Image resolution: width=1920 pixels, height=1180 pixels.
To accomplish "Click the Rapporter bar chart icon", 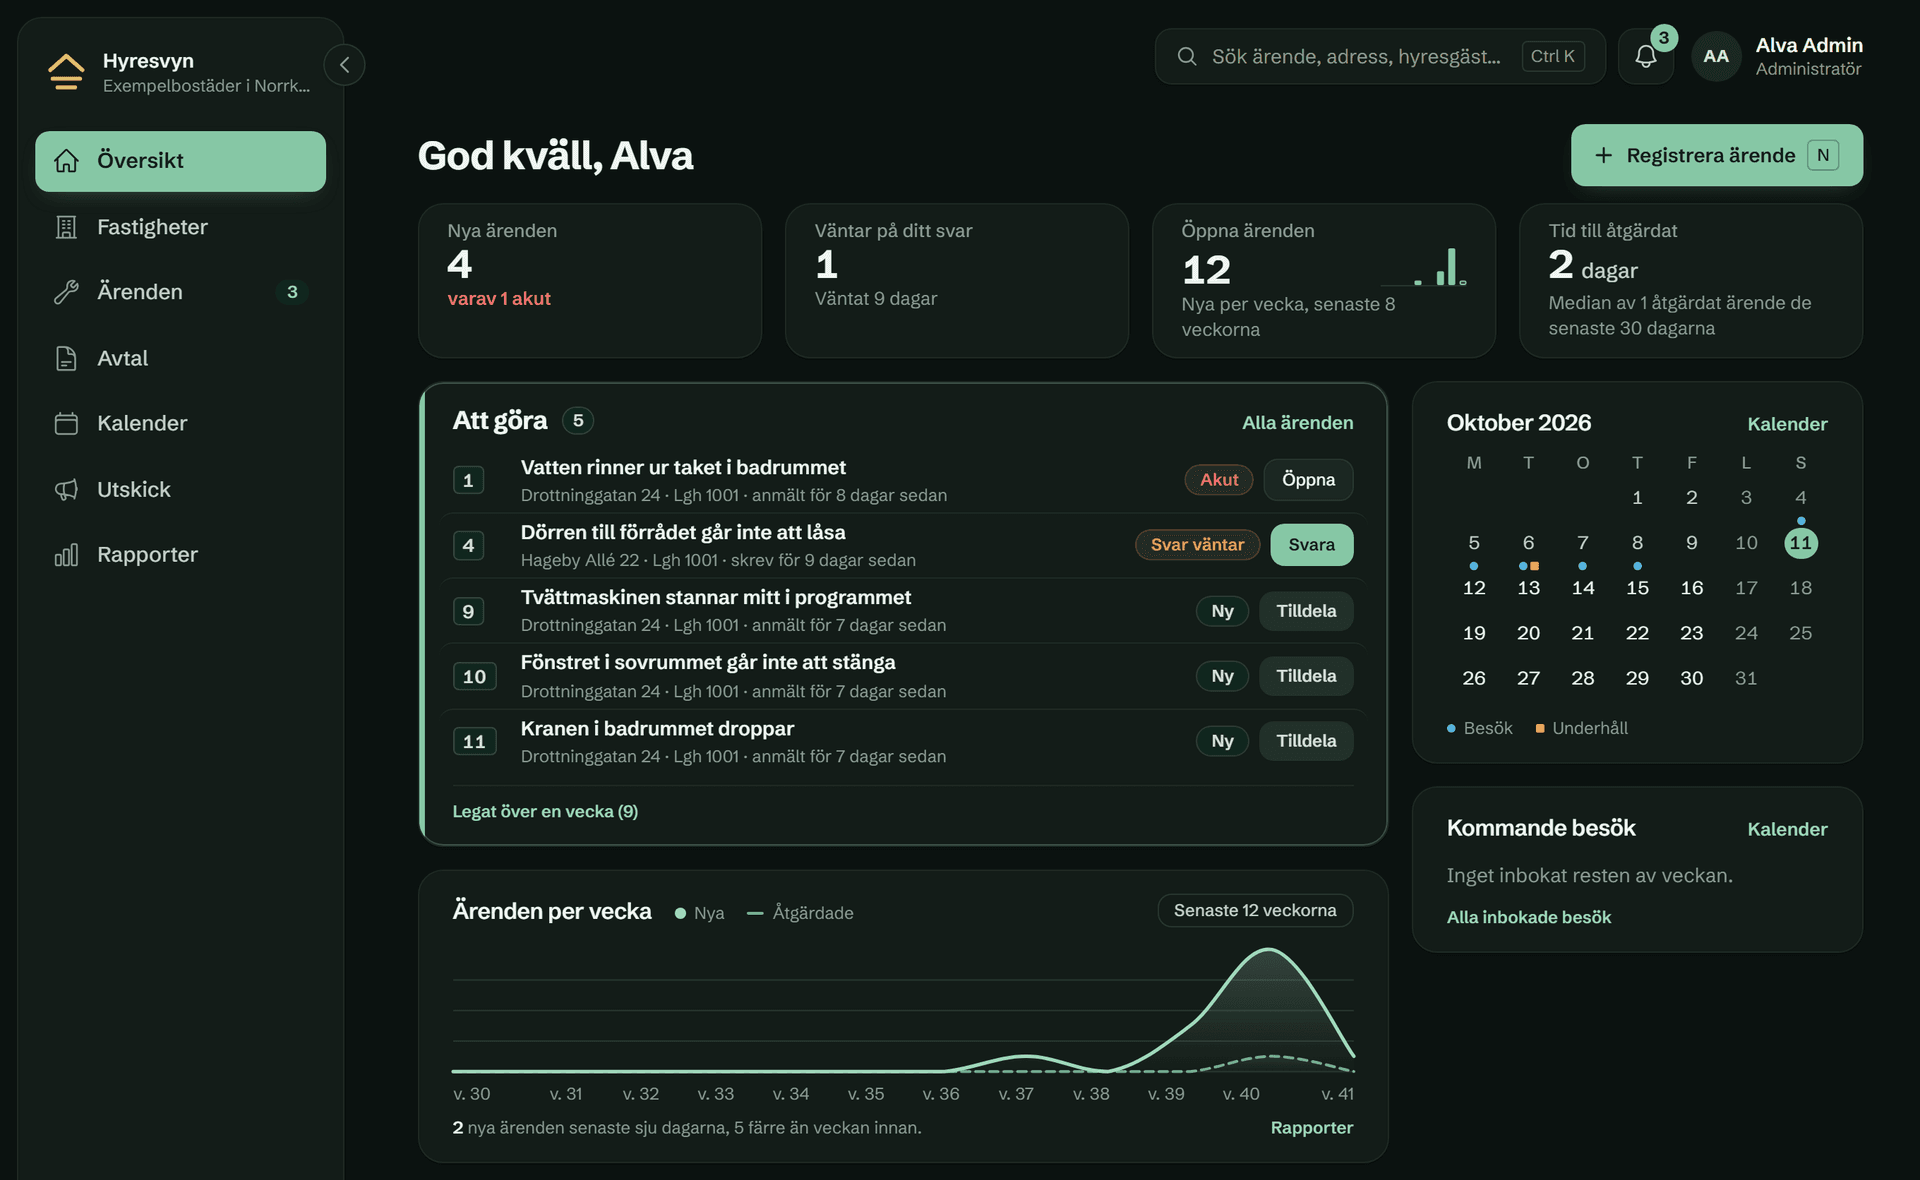I will [x=66, y=554].
